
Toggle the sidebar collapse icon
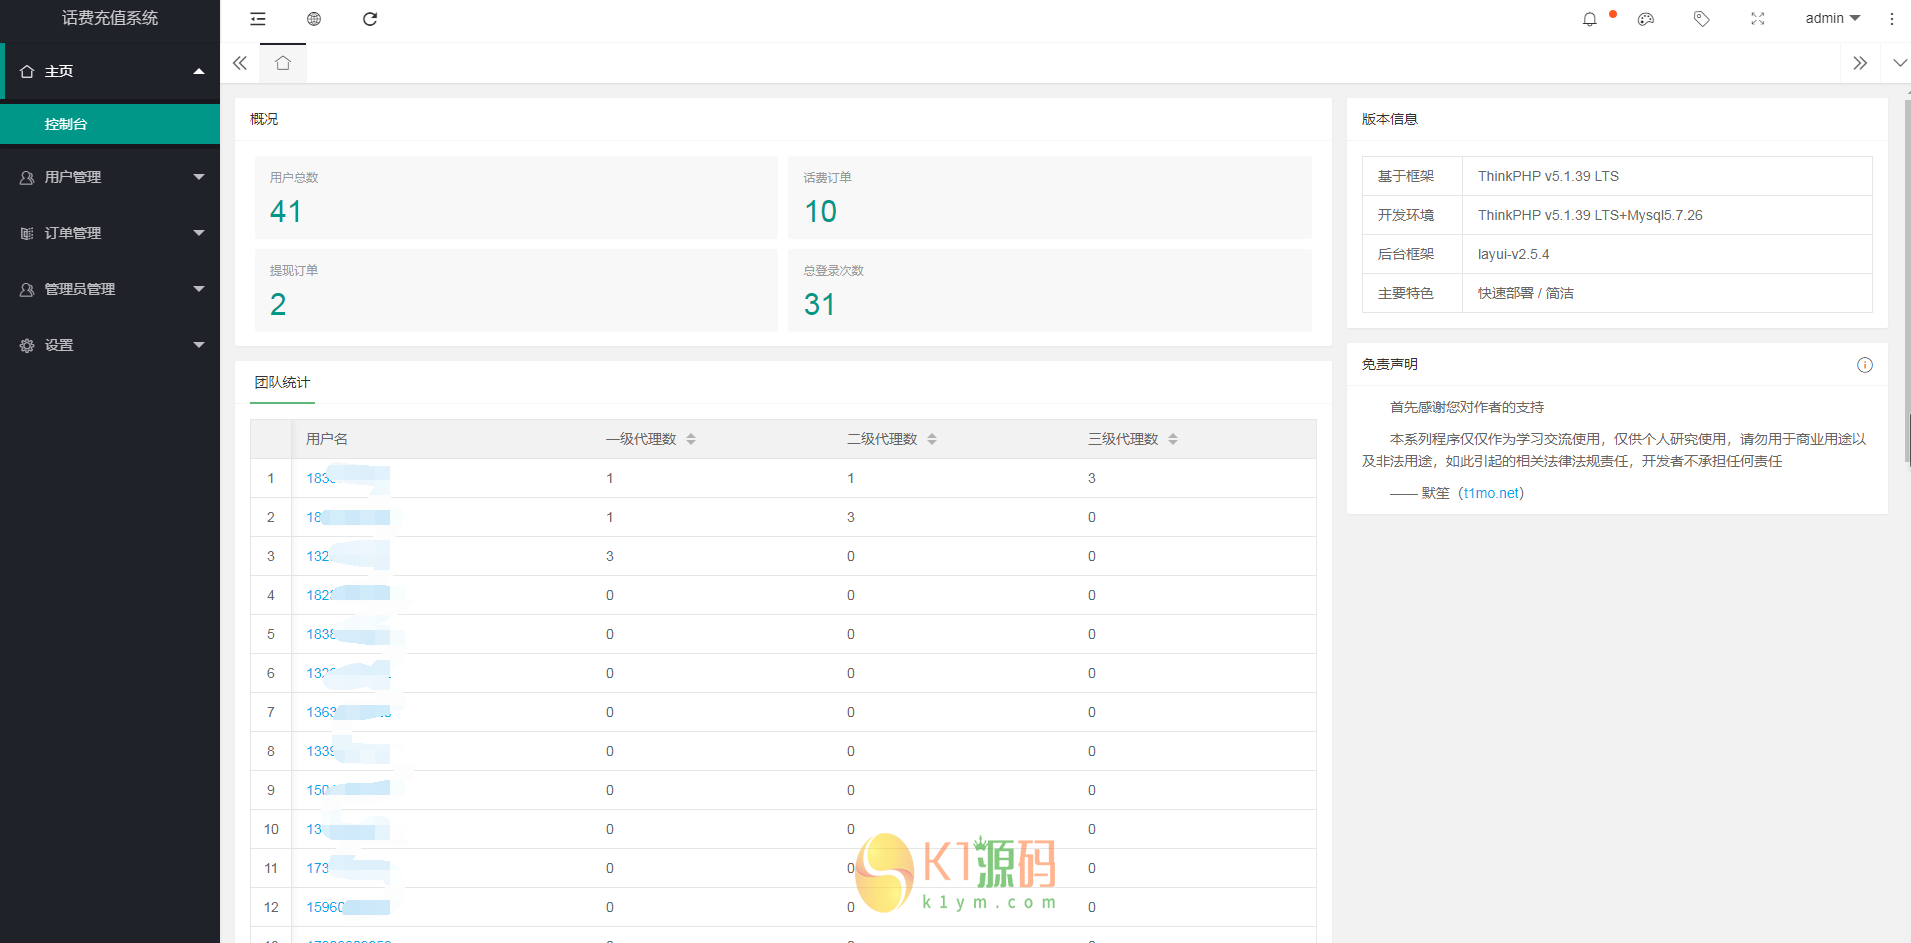pyautogui.click(x=258, y=19)
